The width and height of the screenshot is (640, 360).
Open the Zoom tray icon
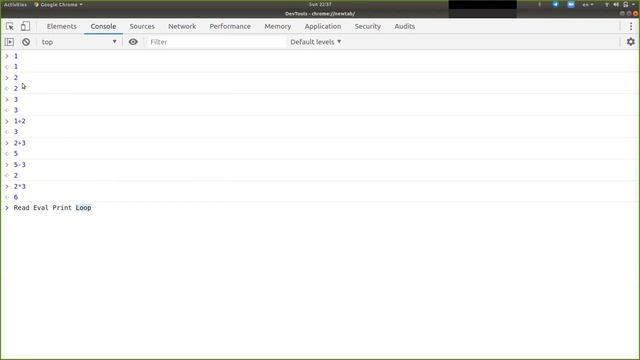(571, 4)
